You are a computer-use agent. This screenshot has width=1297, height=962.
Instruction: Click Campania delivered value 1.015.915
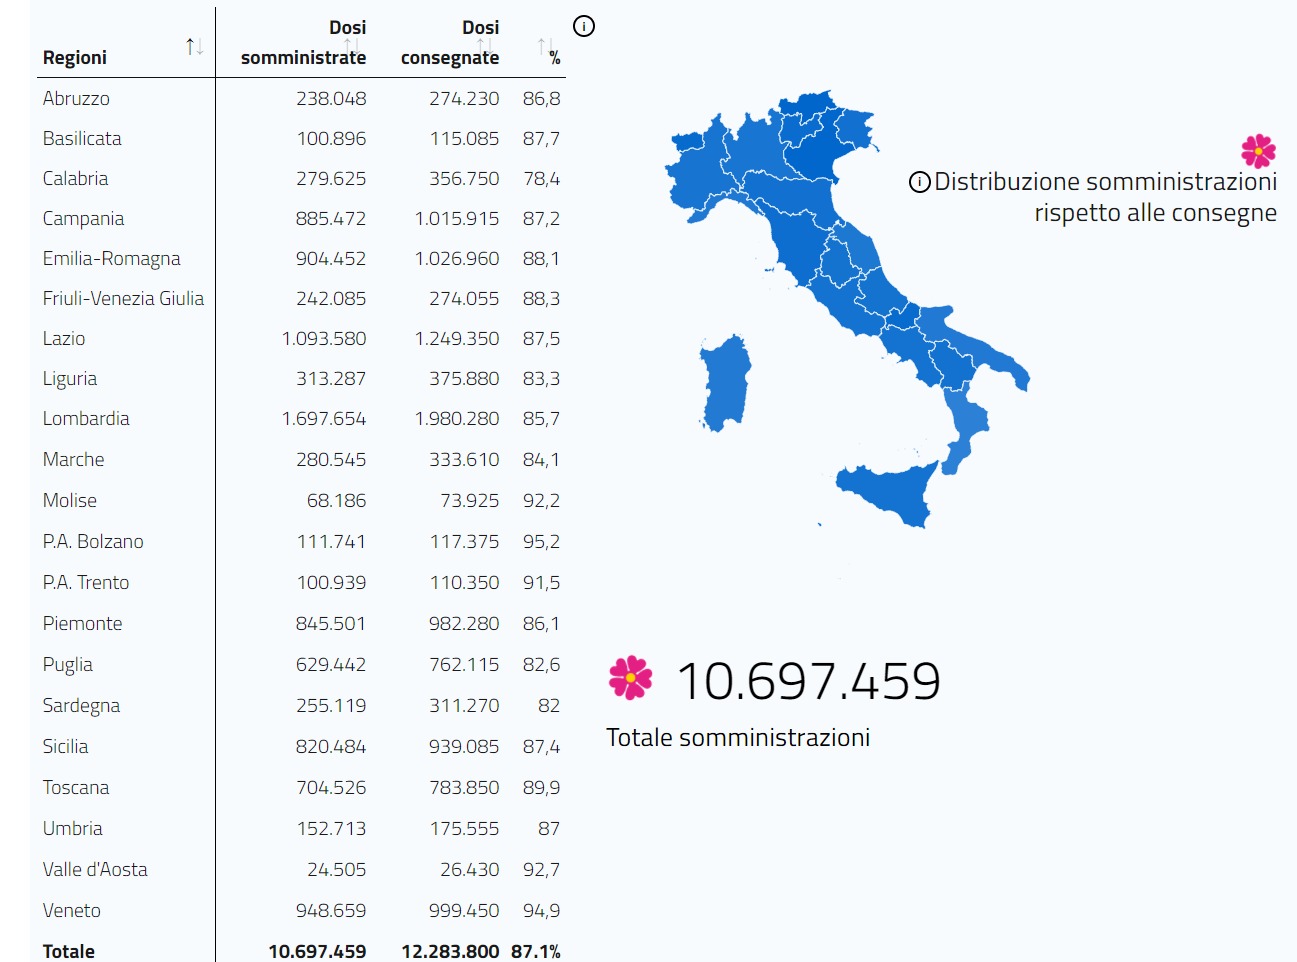[457, 218]
